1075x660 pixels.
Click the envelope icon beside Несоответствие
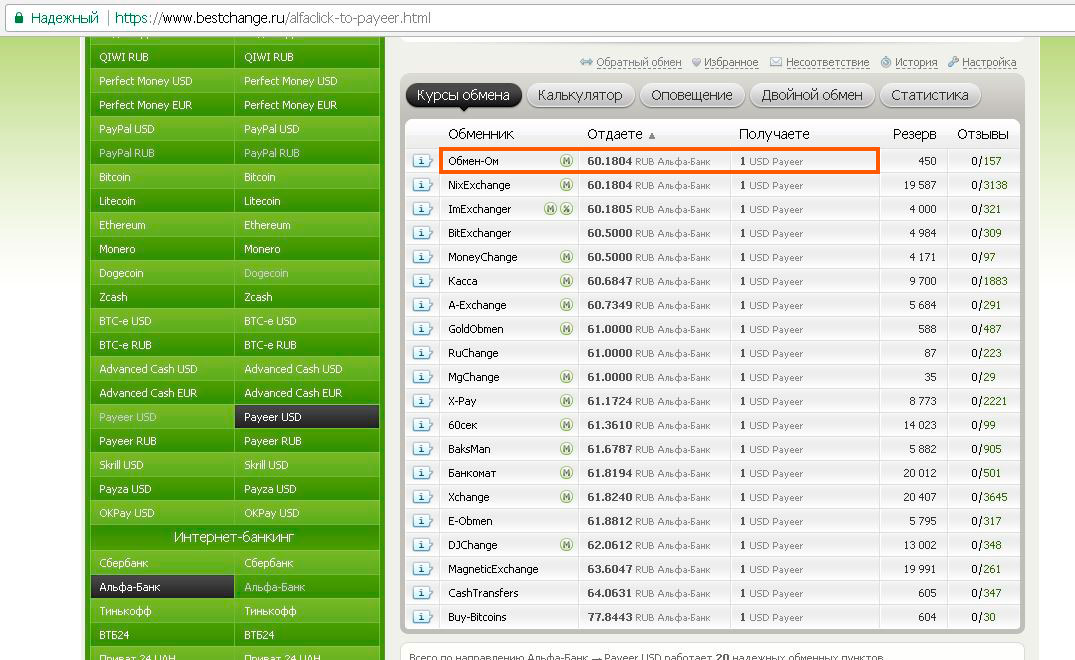(776, 62)
